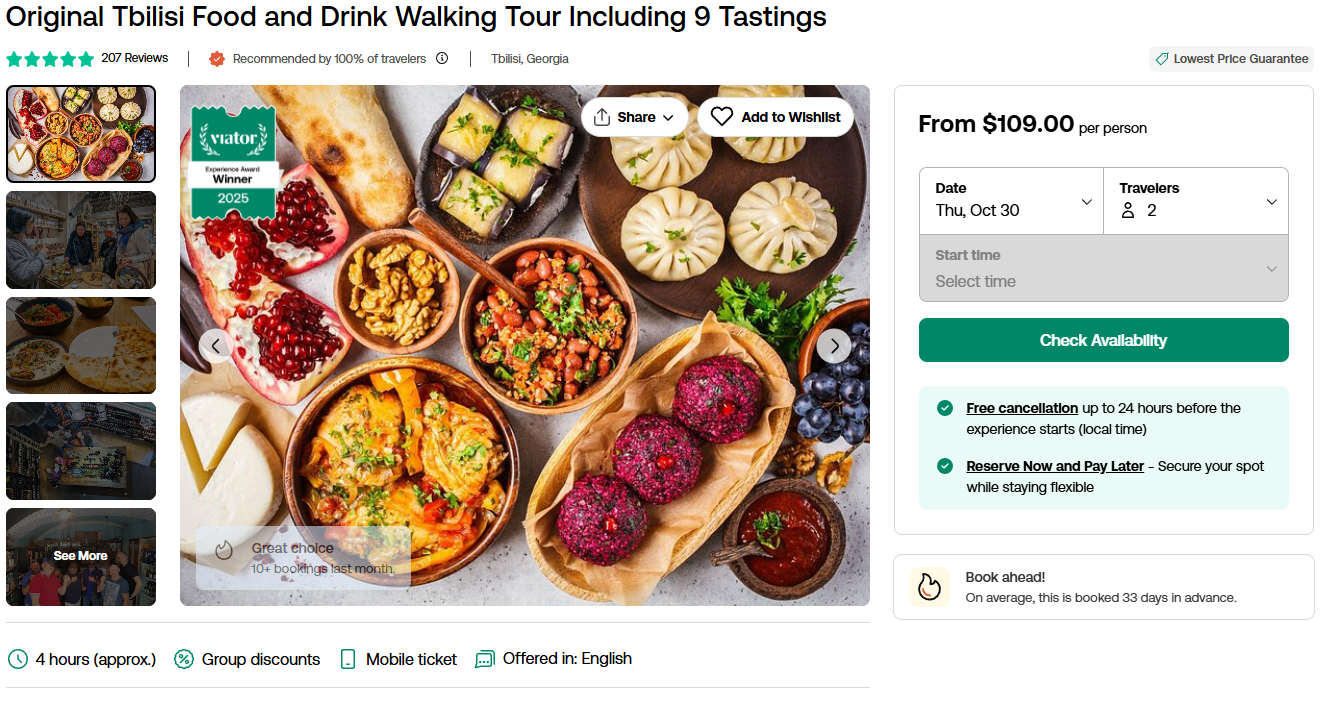Screen dimensions: 1329x708
Task: Click the info icon beside traveler recommendation
Action: click(x=442, y=59)
